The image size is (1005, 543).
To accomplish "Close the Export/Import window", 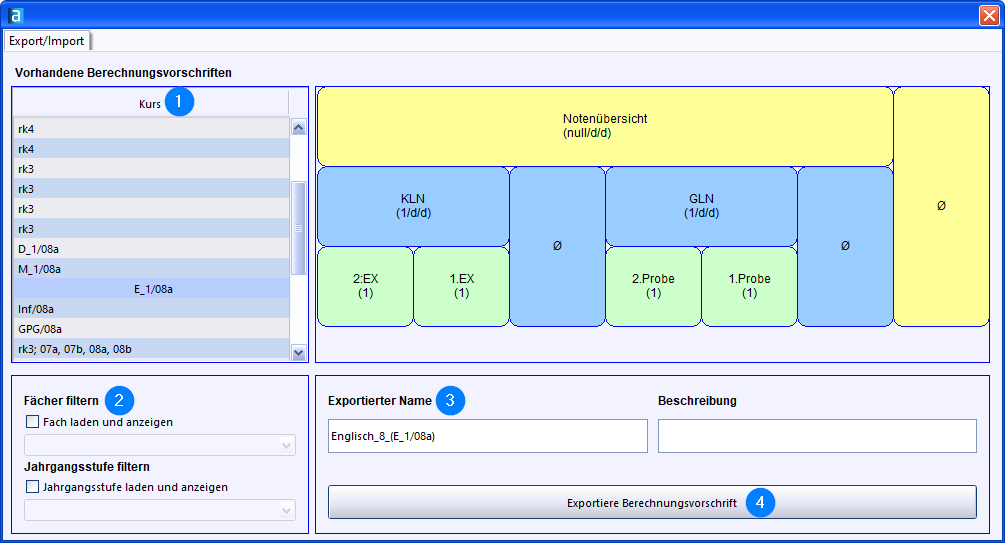I will (989, 15).
